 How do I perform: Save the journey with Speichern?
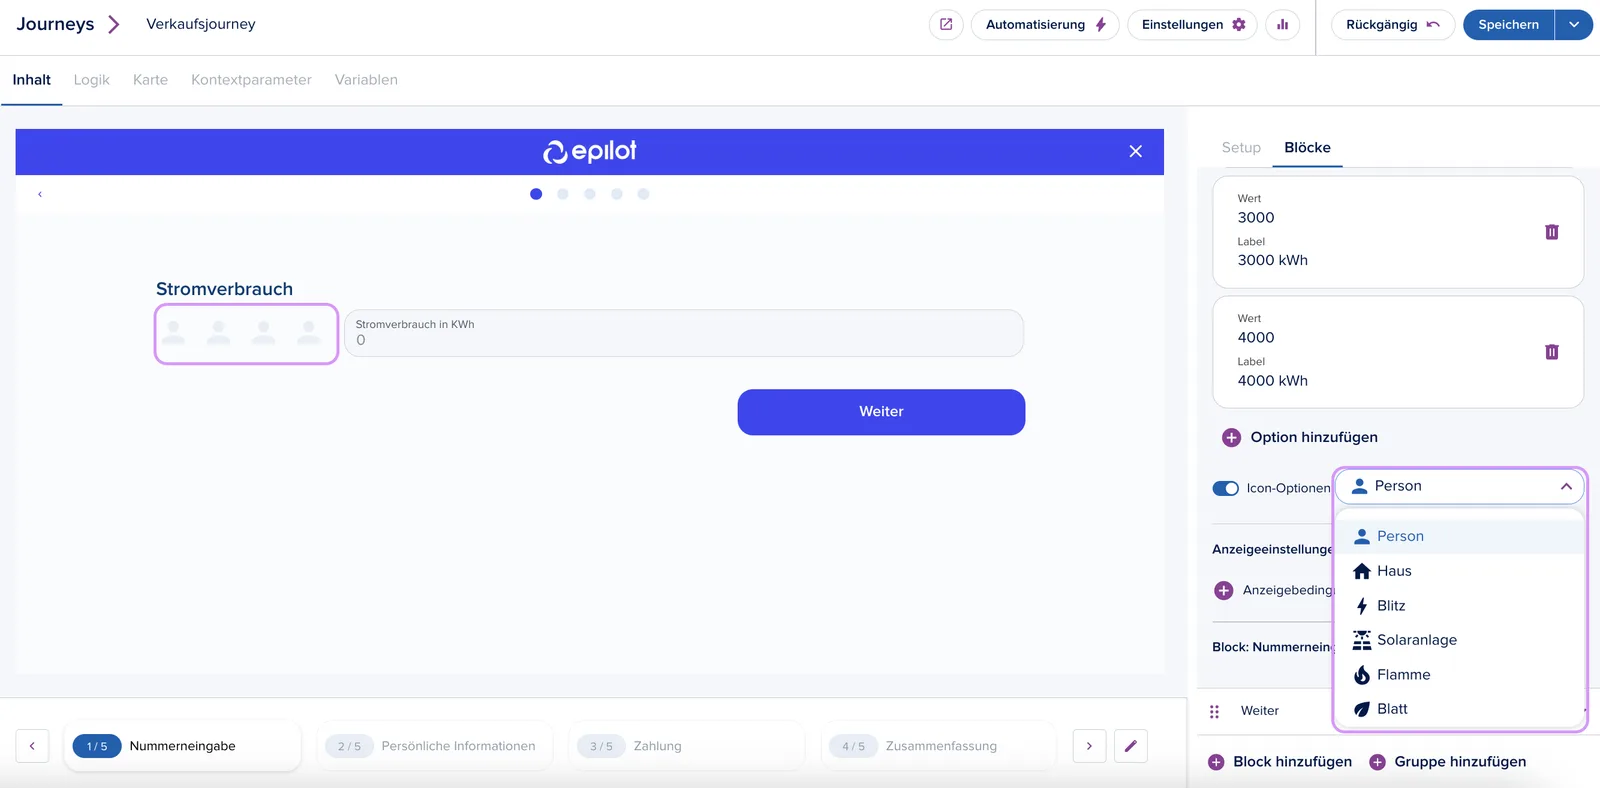click(x=1508, y=24)
